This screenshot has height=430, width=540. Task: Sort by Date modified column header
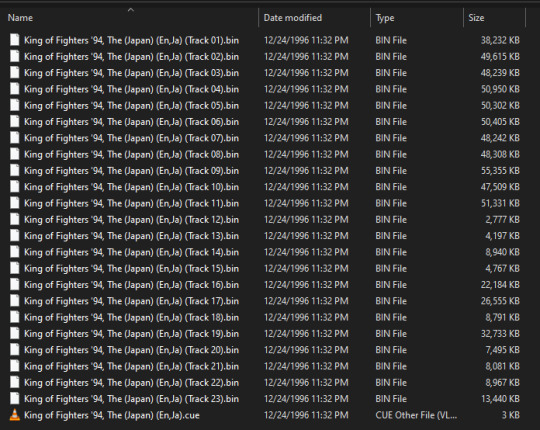pos(293,18)
